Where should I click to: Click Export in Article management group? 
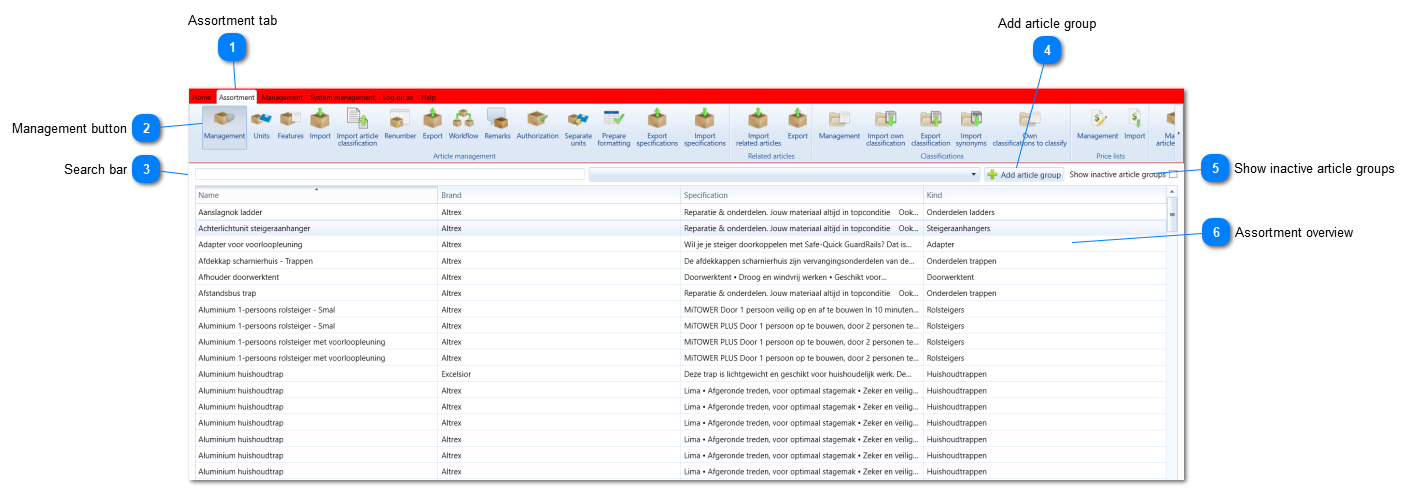coord(432,124)
